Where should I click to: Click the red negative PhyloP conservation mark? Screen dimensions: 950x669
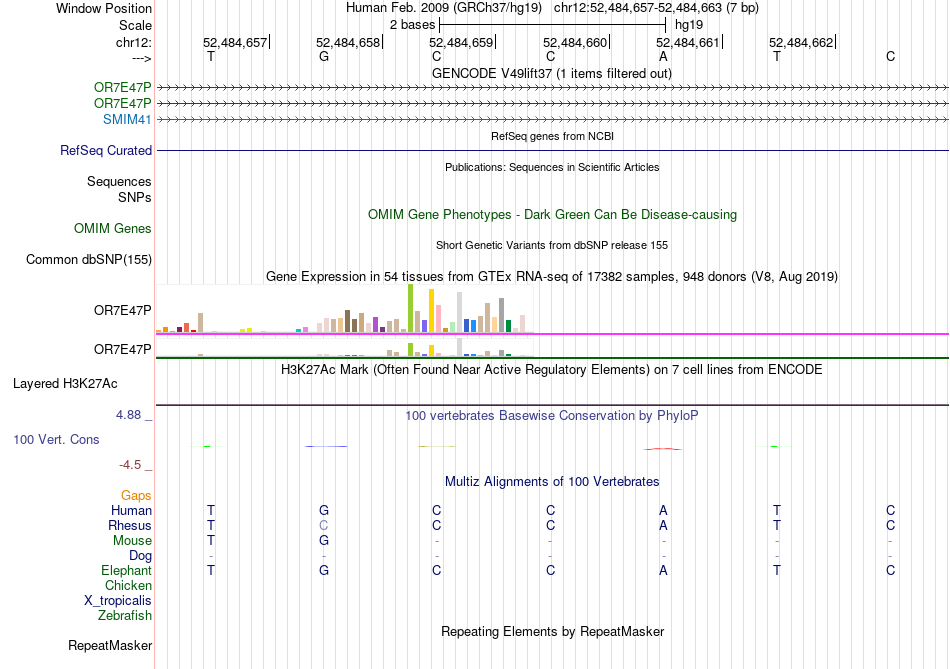tap(663, 449)
